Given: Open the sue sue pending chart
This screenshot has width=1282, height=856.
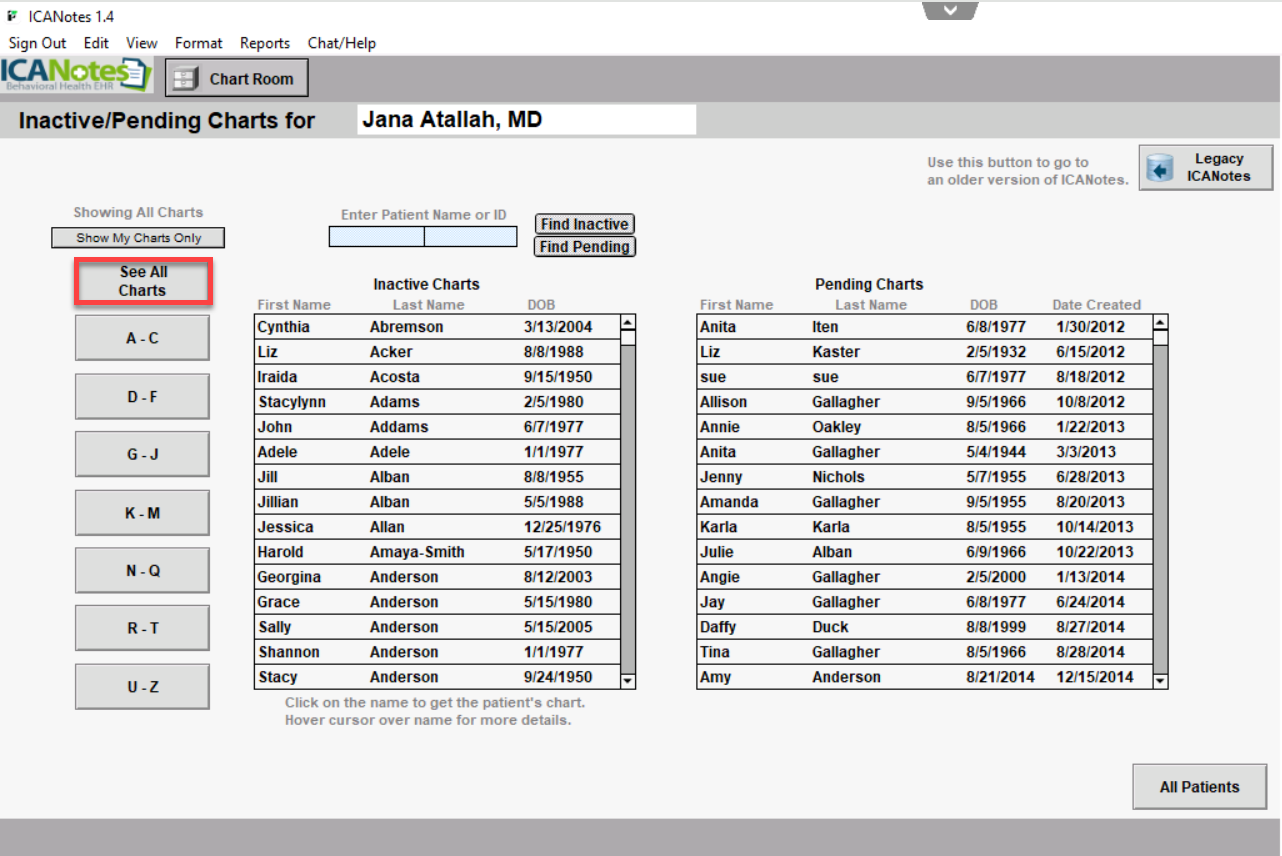Looking at the screenshot, I should point(925,377).
